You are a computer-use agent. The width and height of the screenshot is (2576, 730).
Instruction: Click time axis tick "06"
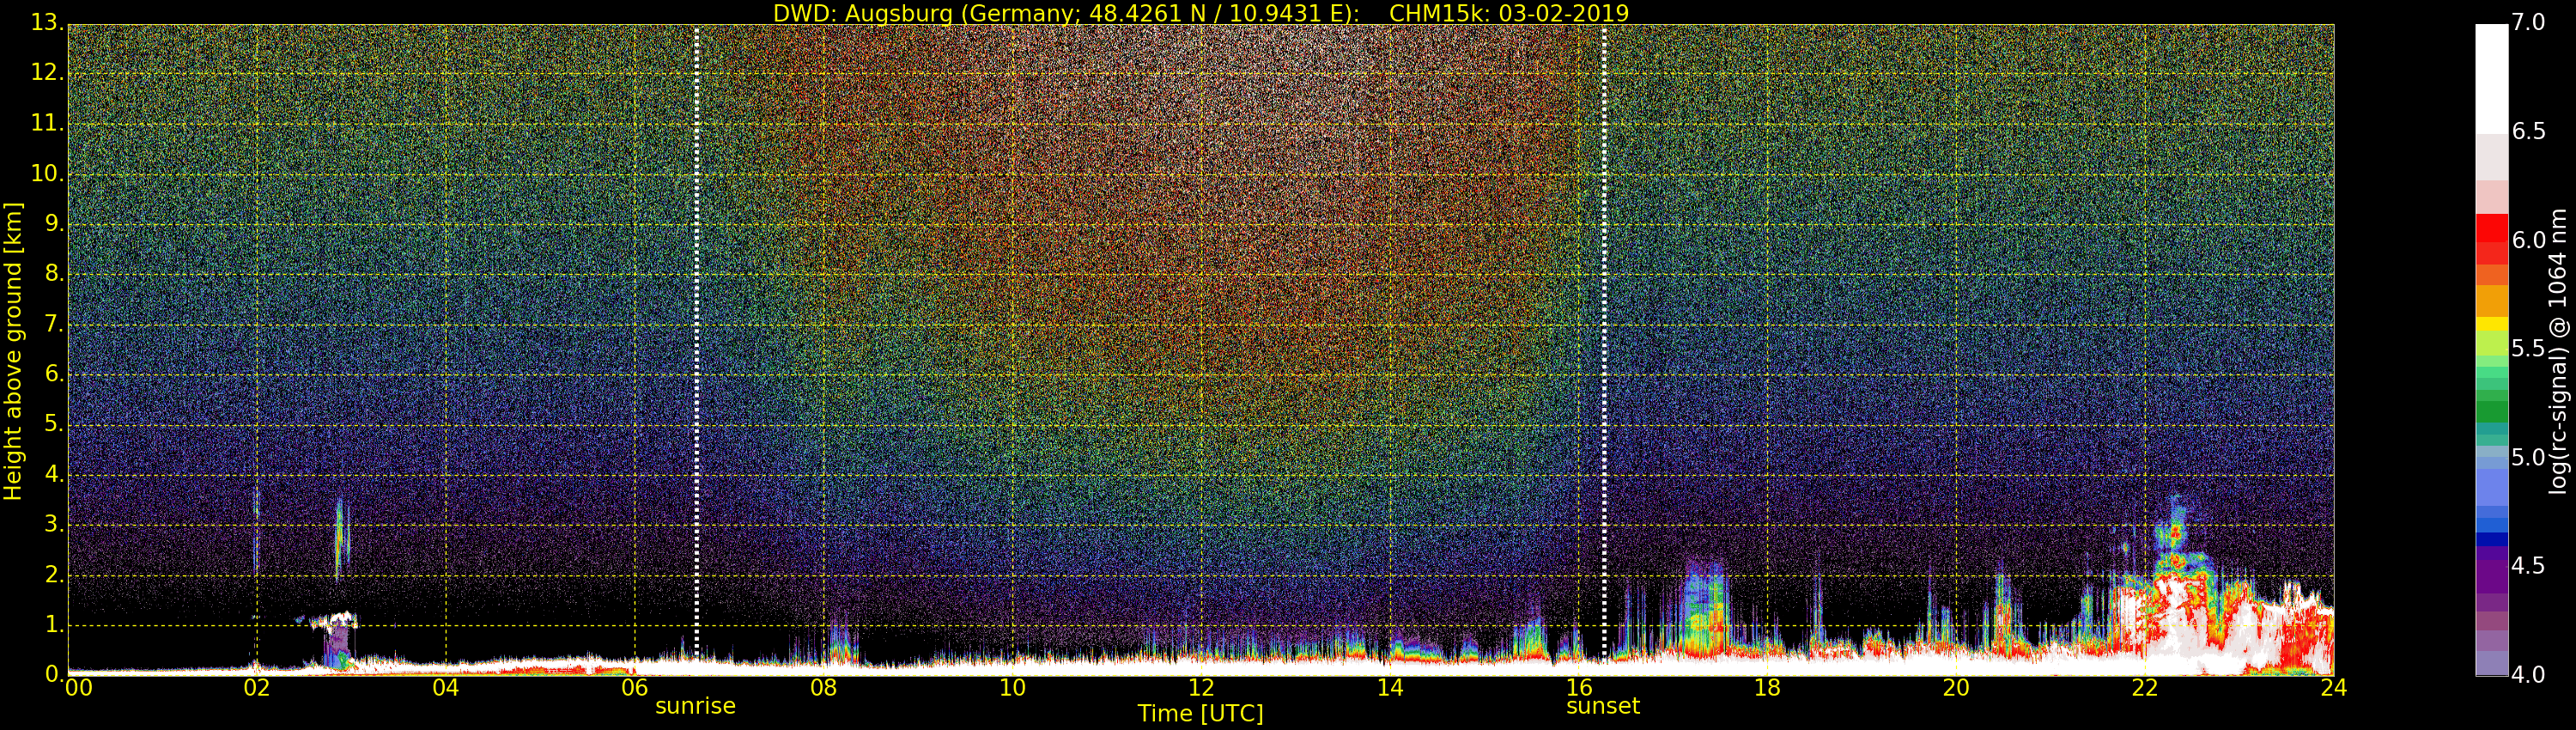click(635, 687)
